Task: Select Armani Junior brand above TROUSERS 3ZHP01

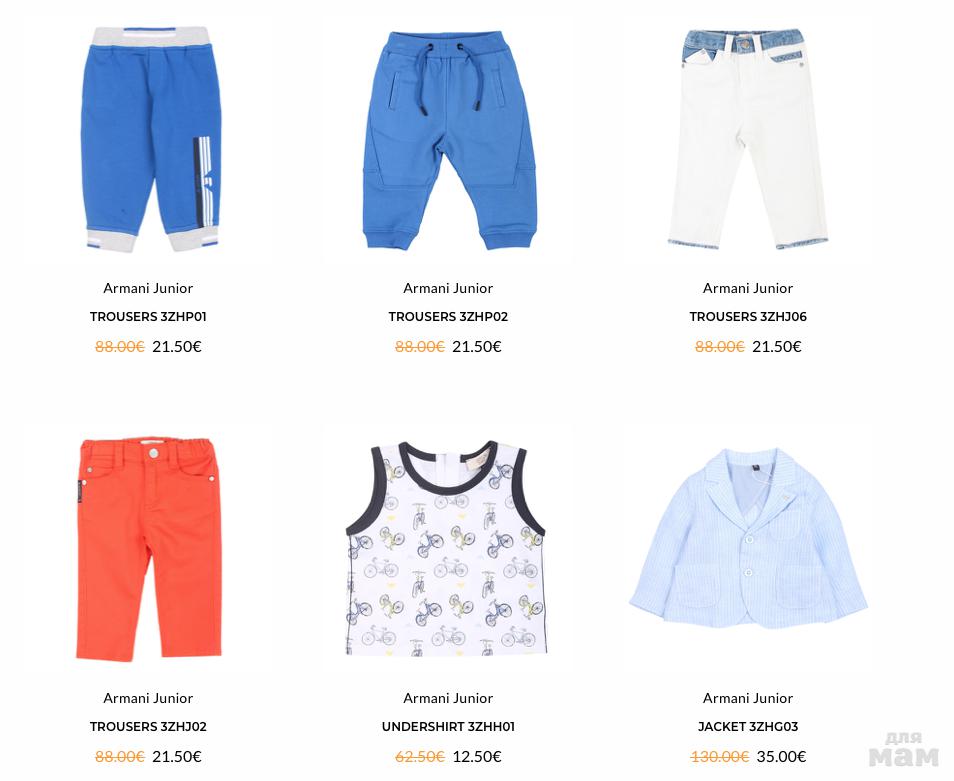Action: [148, 288]
